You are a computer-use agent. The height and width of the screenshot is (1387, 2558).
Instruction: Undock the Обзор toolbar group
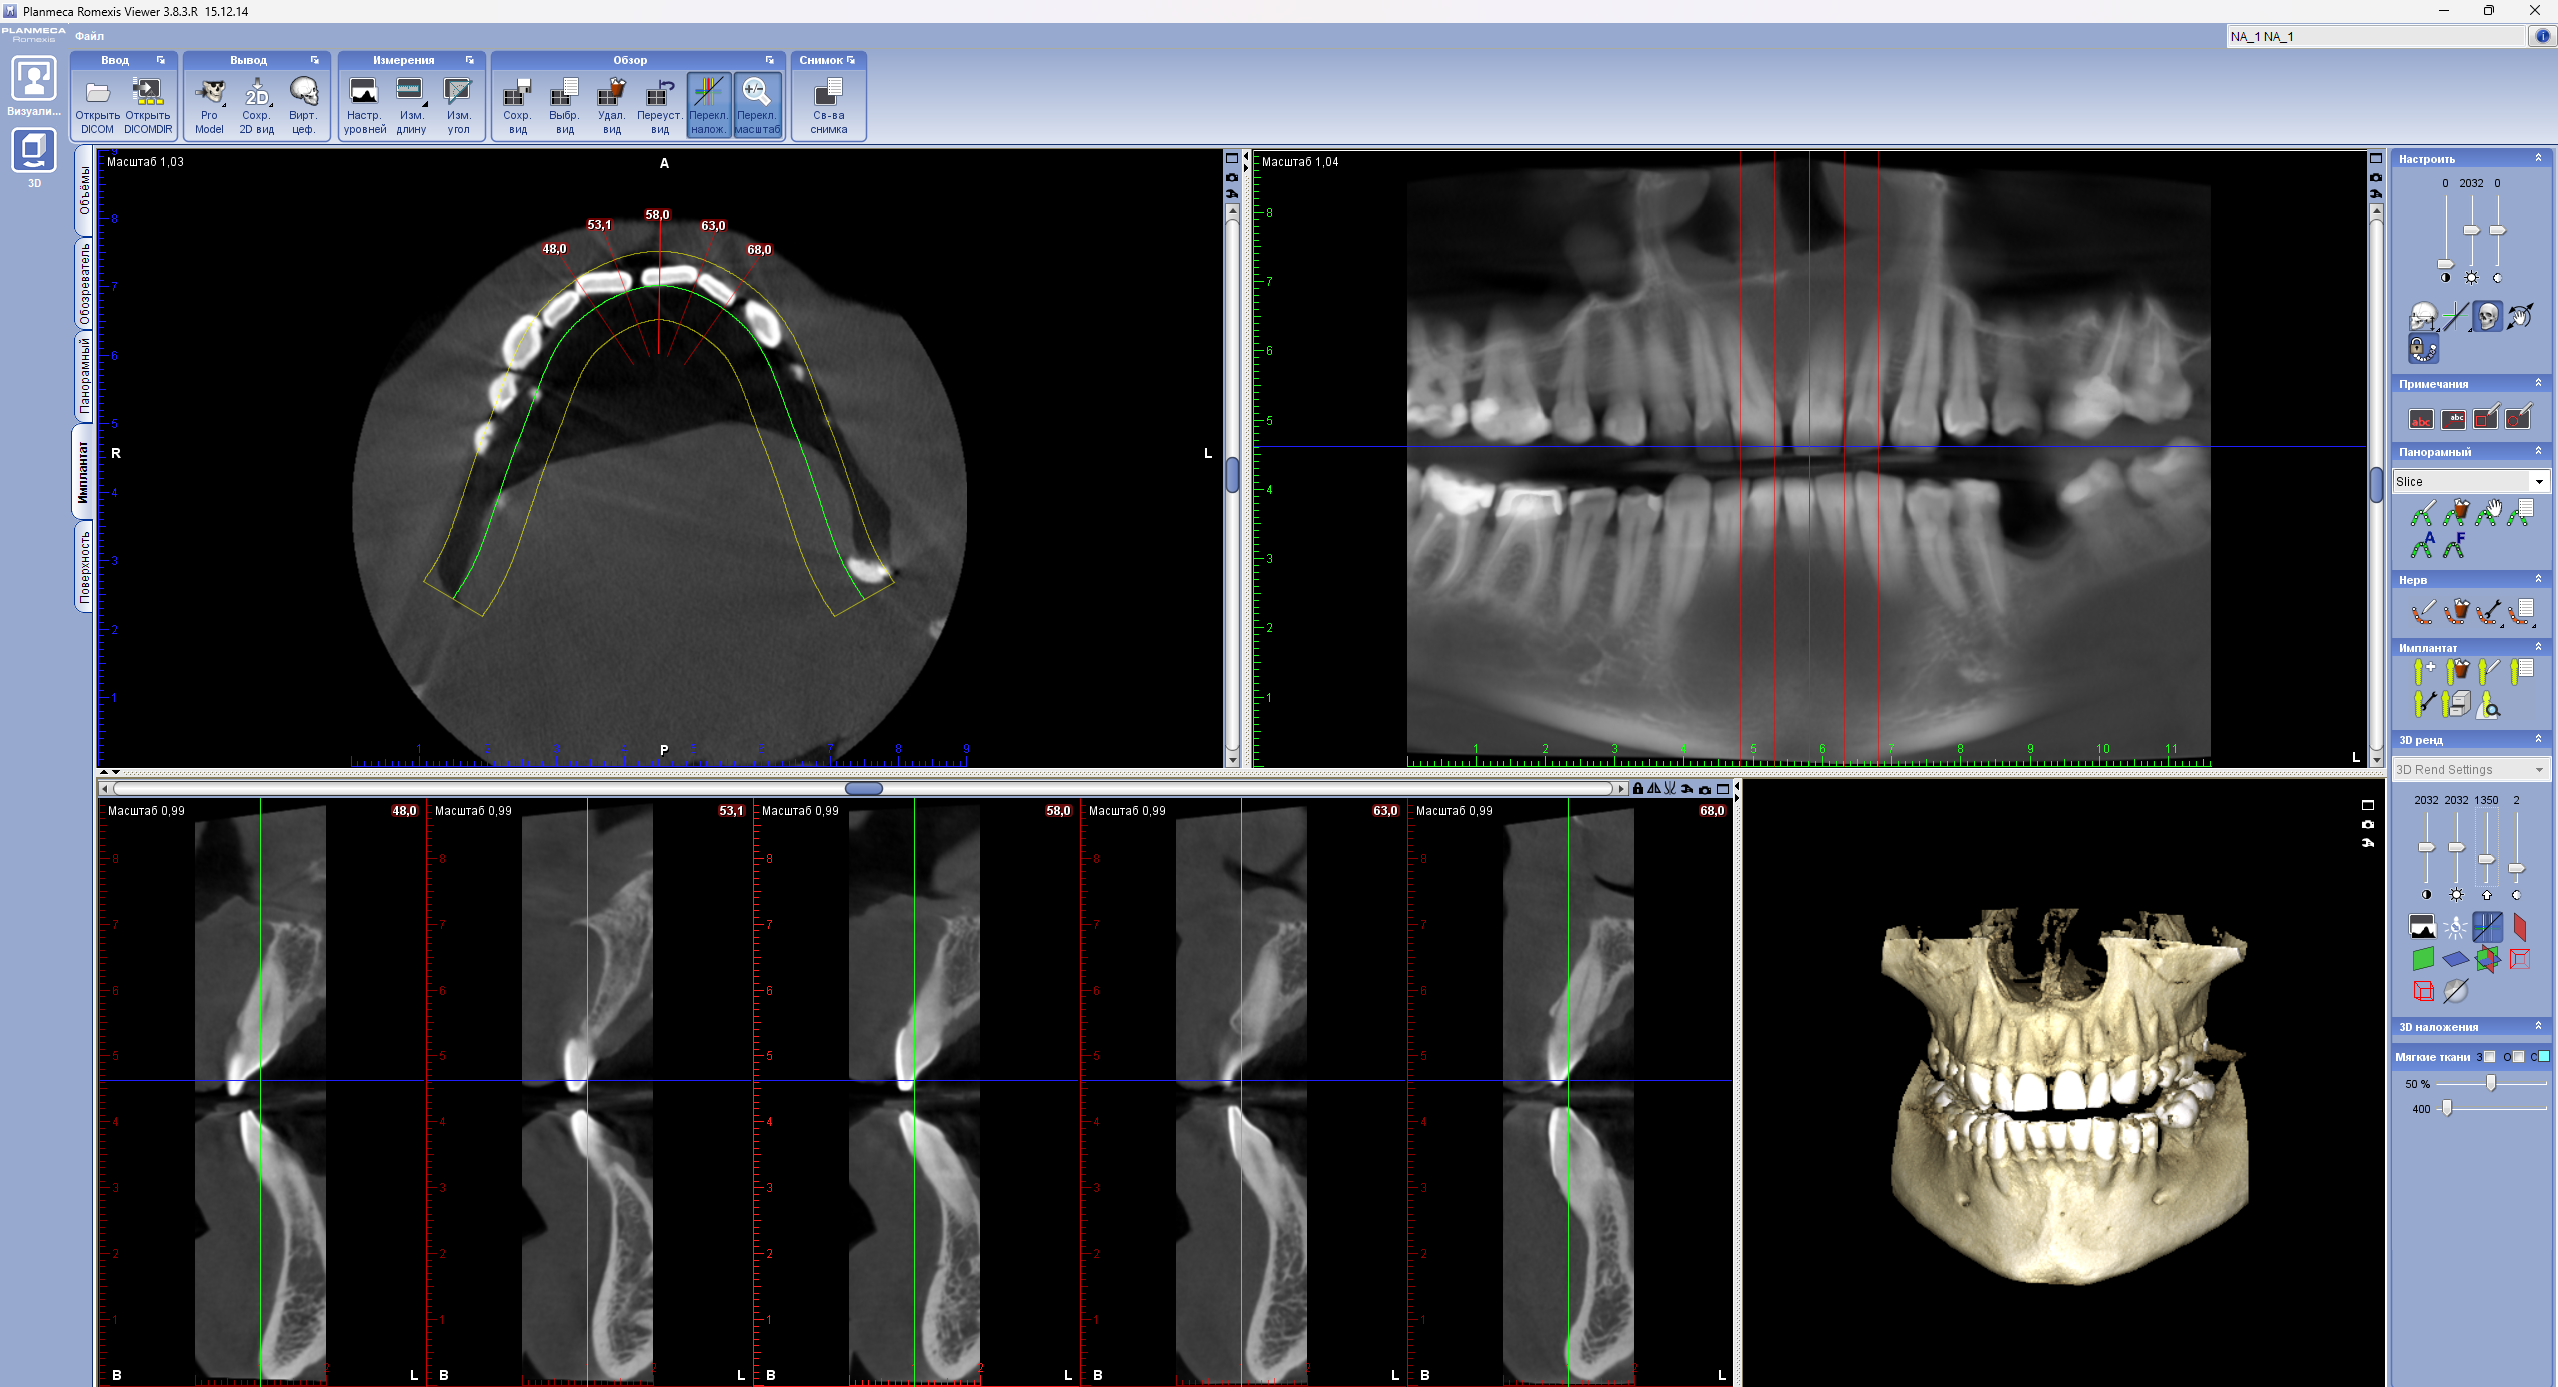[x=769, y=60]
